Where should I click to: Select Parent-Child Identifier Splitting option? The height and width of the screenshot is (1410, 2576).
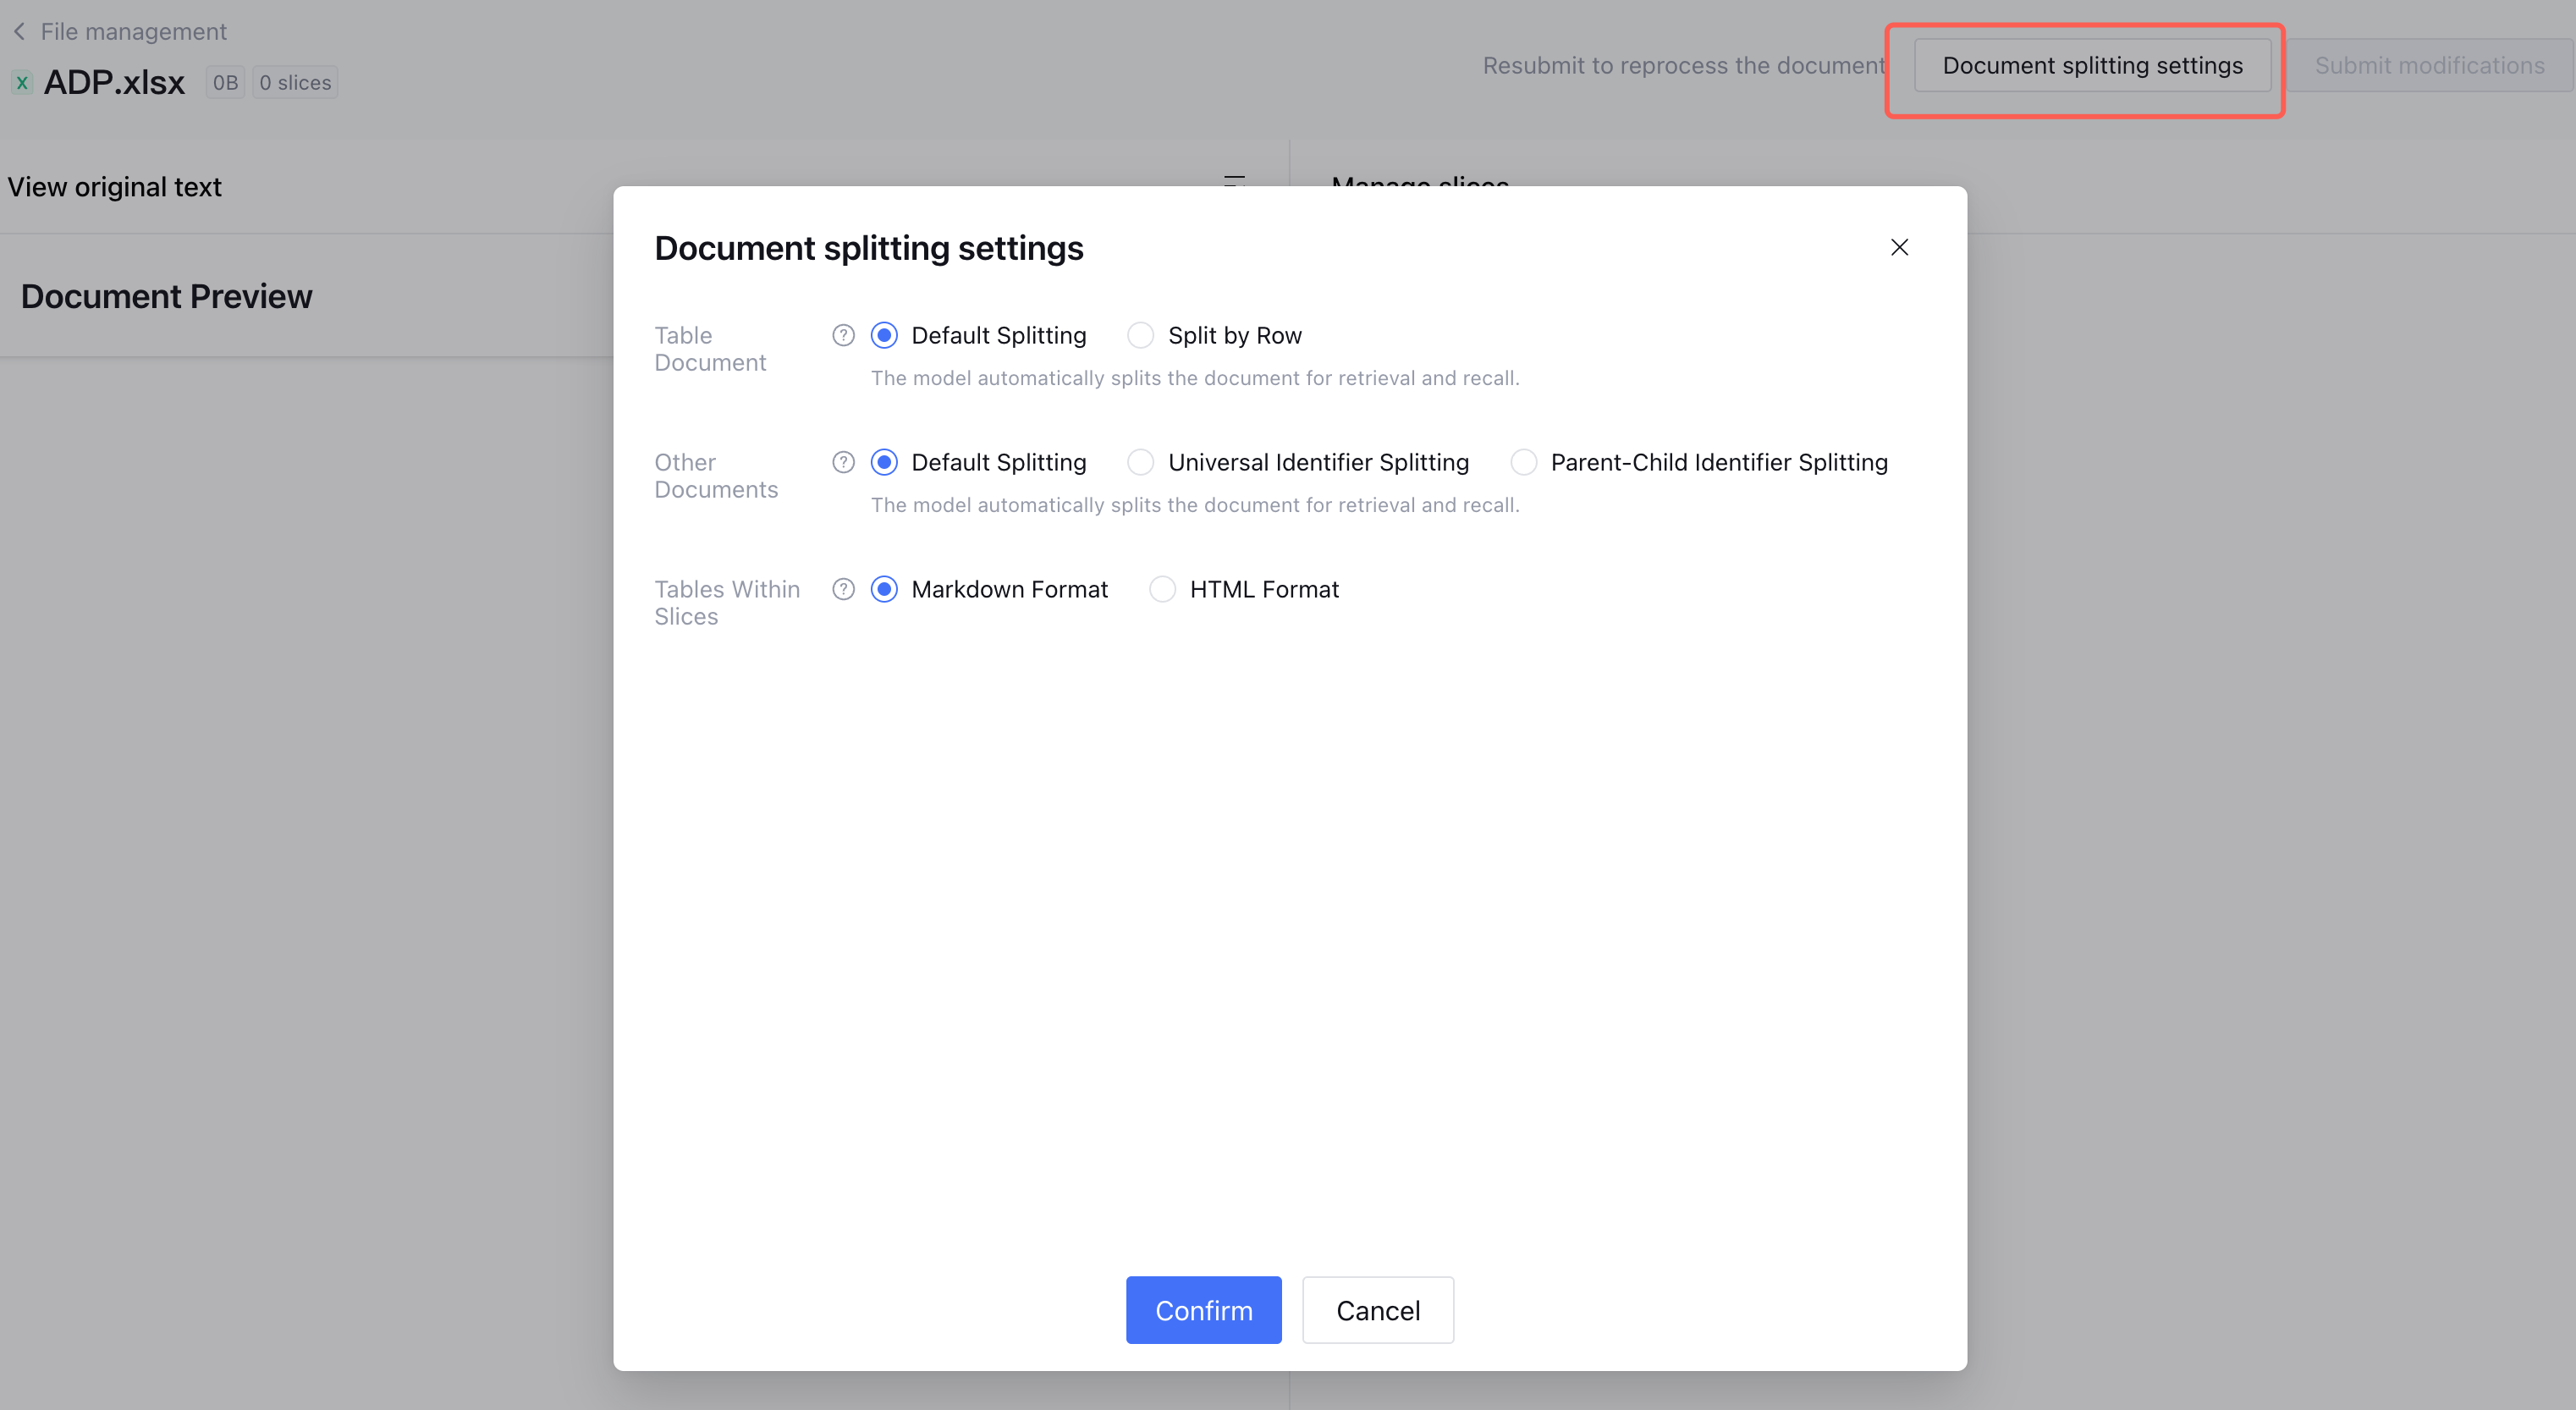[x=1523, y=462]
